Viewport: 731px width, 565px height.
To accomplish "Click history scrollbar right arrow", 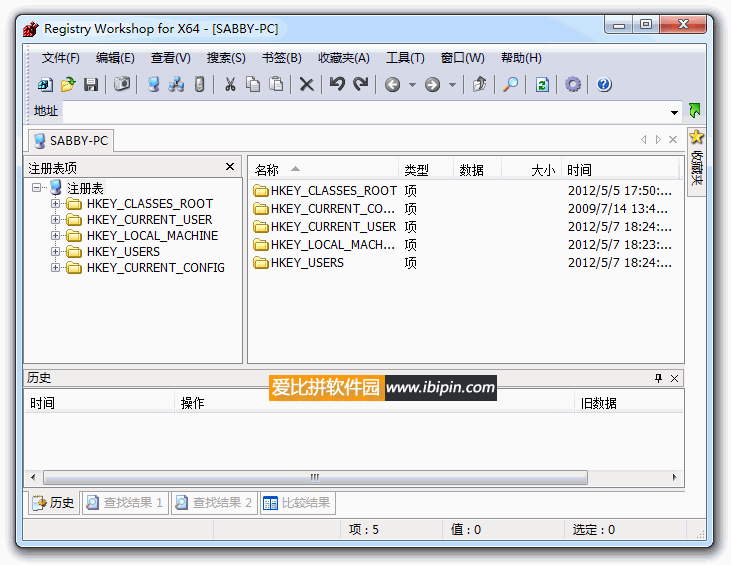I will pos(675,477).
